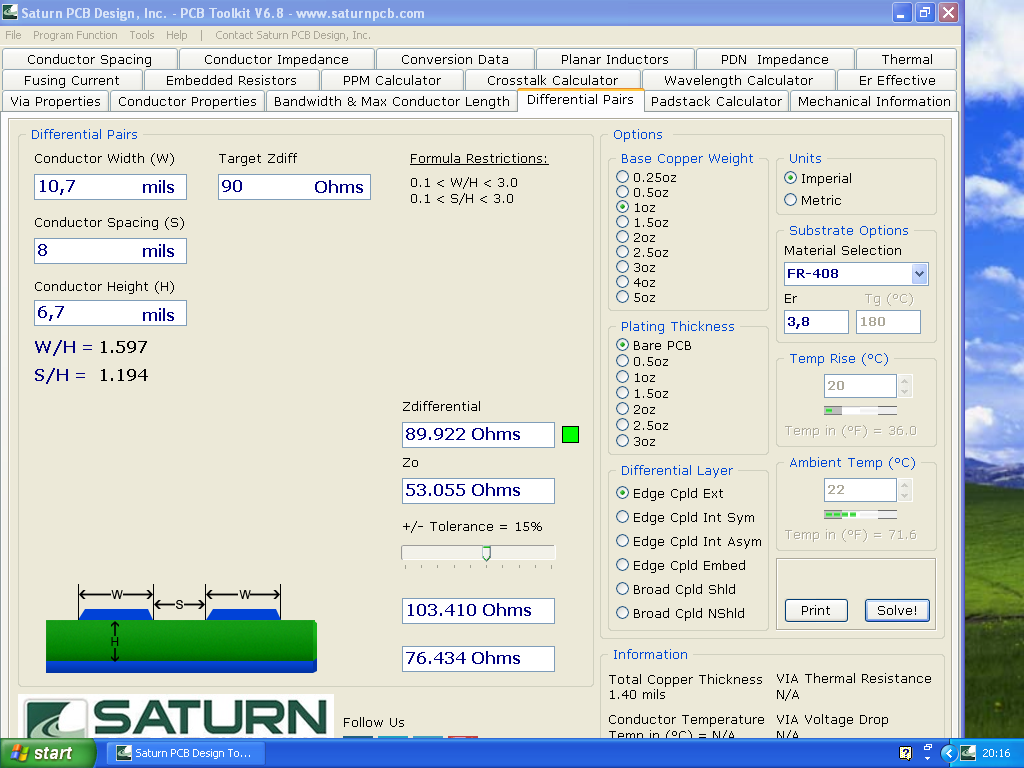Switch to Er Effective tab
The image size is (1024, 768).
pyautogui.click(x=897, y=80)
